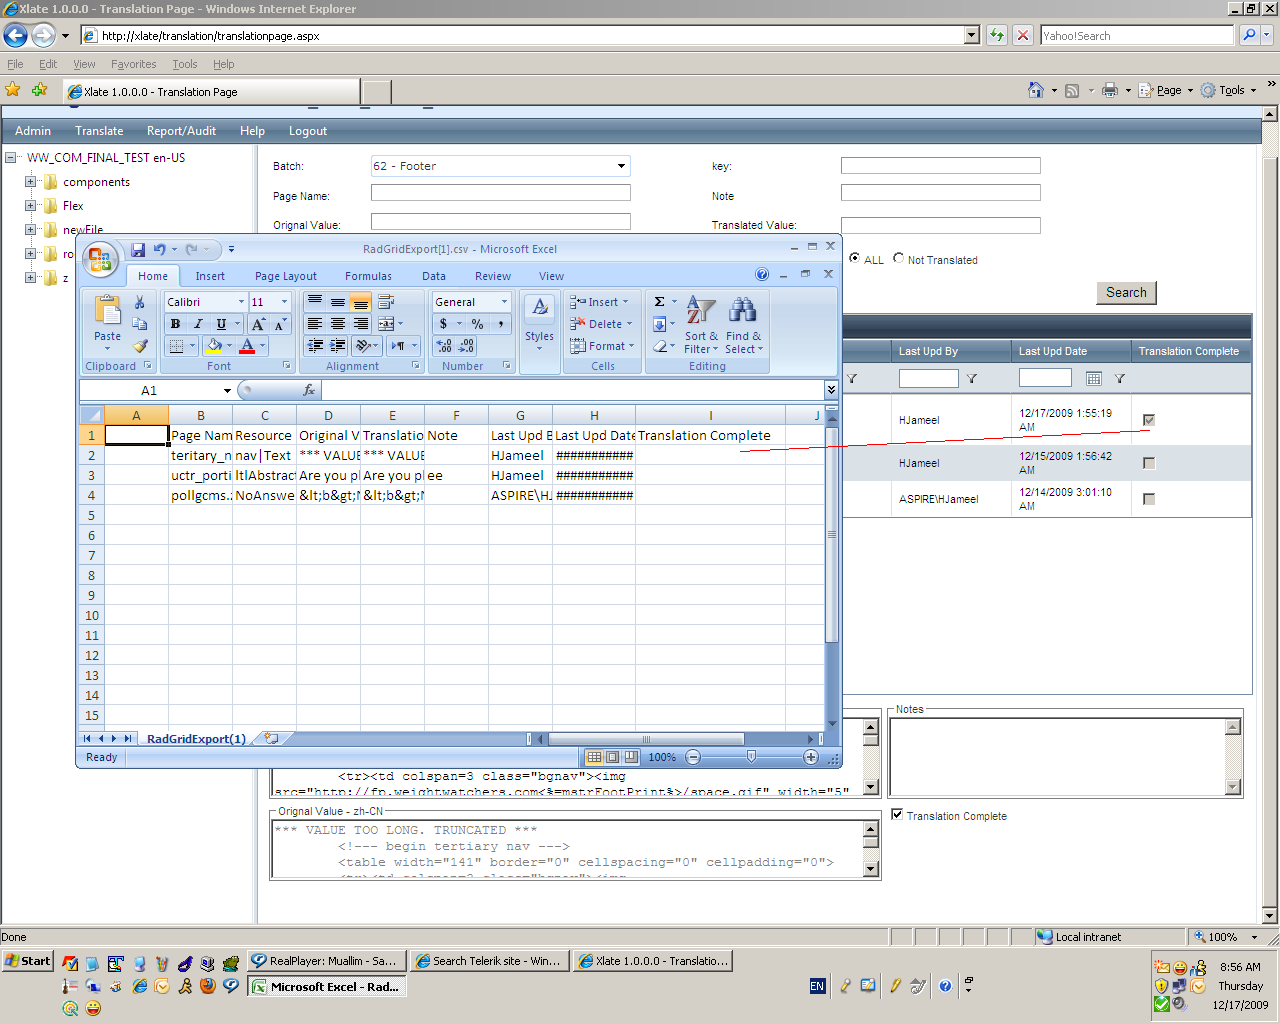Toggle Translation Complete for ASPIRE\HJameel row
Viewport: 1280px width, 1024px height.
[1149, 499]
